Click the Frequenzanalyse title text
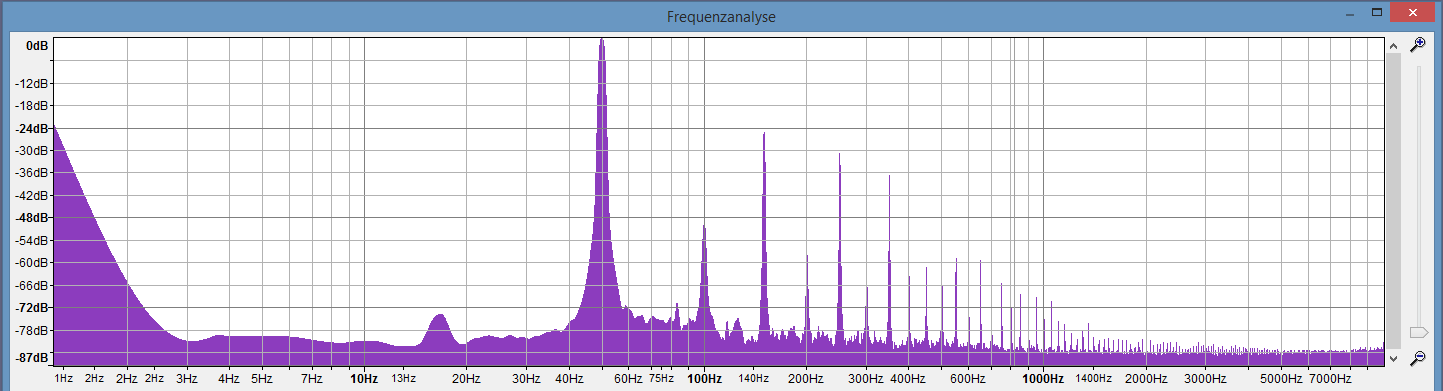Image resolution: width=1443 pixels, height=391 pixels. tap(721, 17)
